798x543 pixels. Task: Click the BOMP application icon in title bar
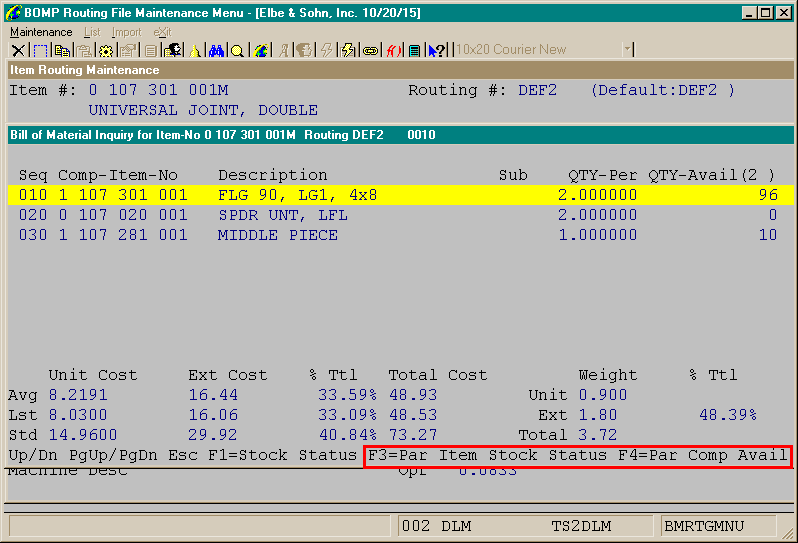[13, 12]
